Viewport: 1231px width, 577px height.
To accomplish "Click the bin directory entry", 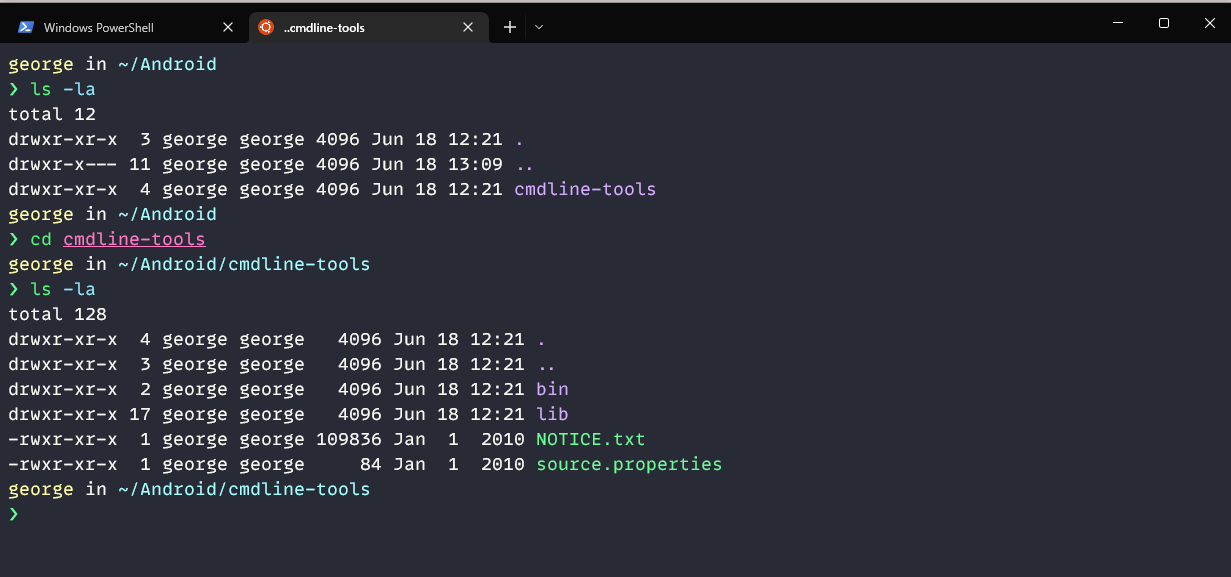I will click(552, 389).
